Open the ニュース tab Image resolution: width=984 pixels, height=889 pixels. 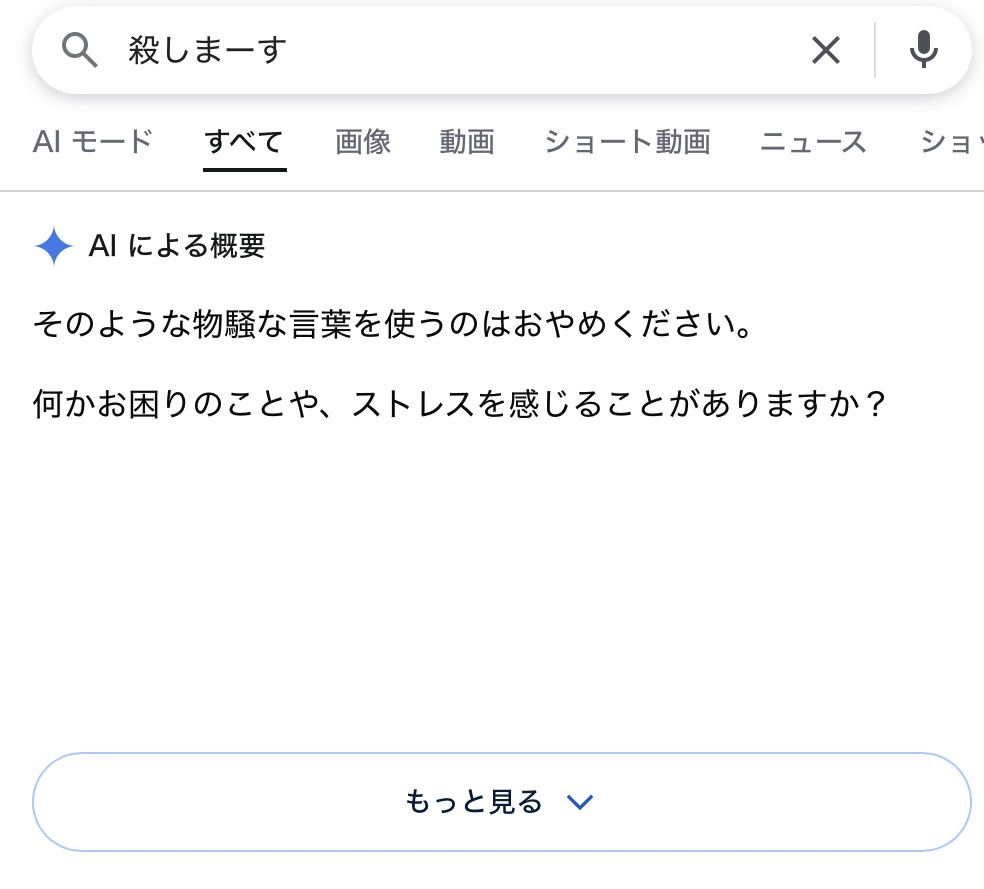click(x=813, y=142)
